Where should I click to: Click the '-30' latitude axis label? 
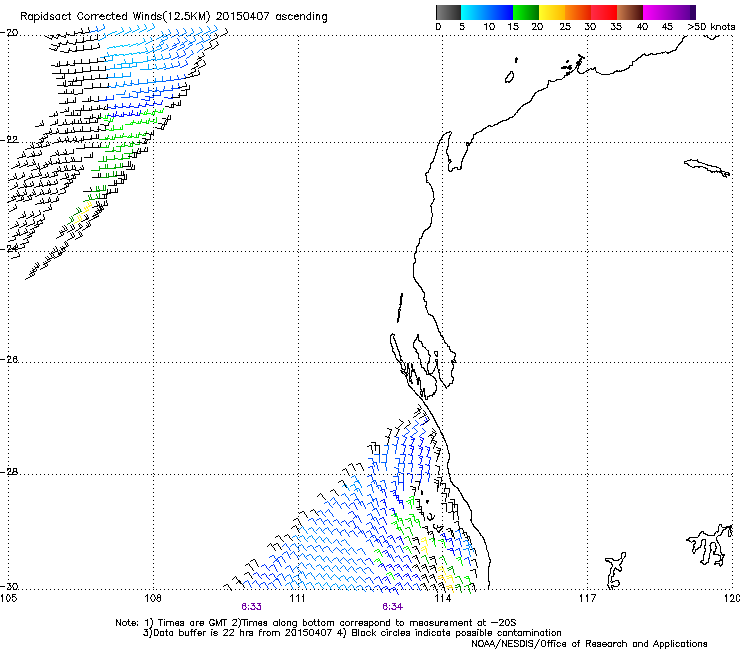point(9,586)
